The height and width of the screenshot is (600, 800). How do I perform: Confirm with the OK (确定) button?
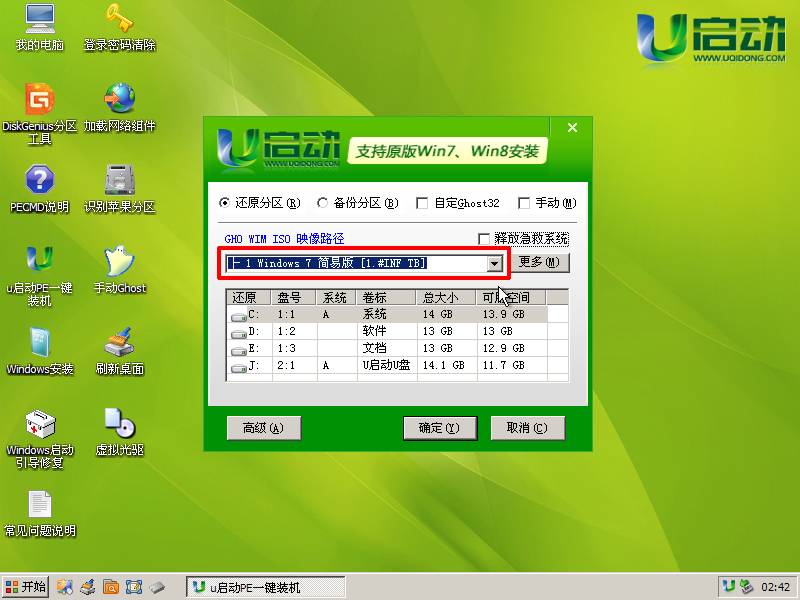coord(439,428)
